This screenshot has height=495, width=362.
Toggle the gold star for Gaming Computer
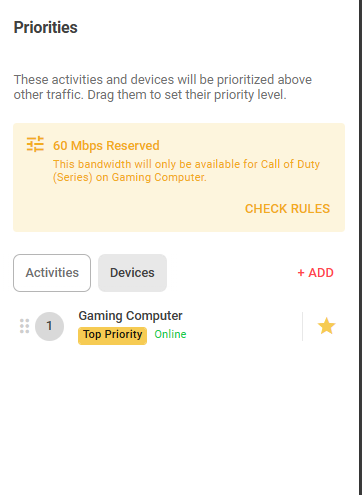pos(327,326)
